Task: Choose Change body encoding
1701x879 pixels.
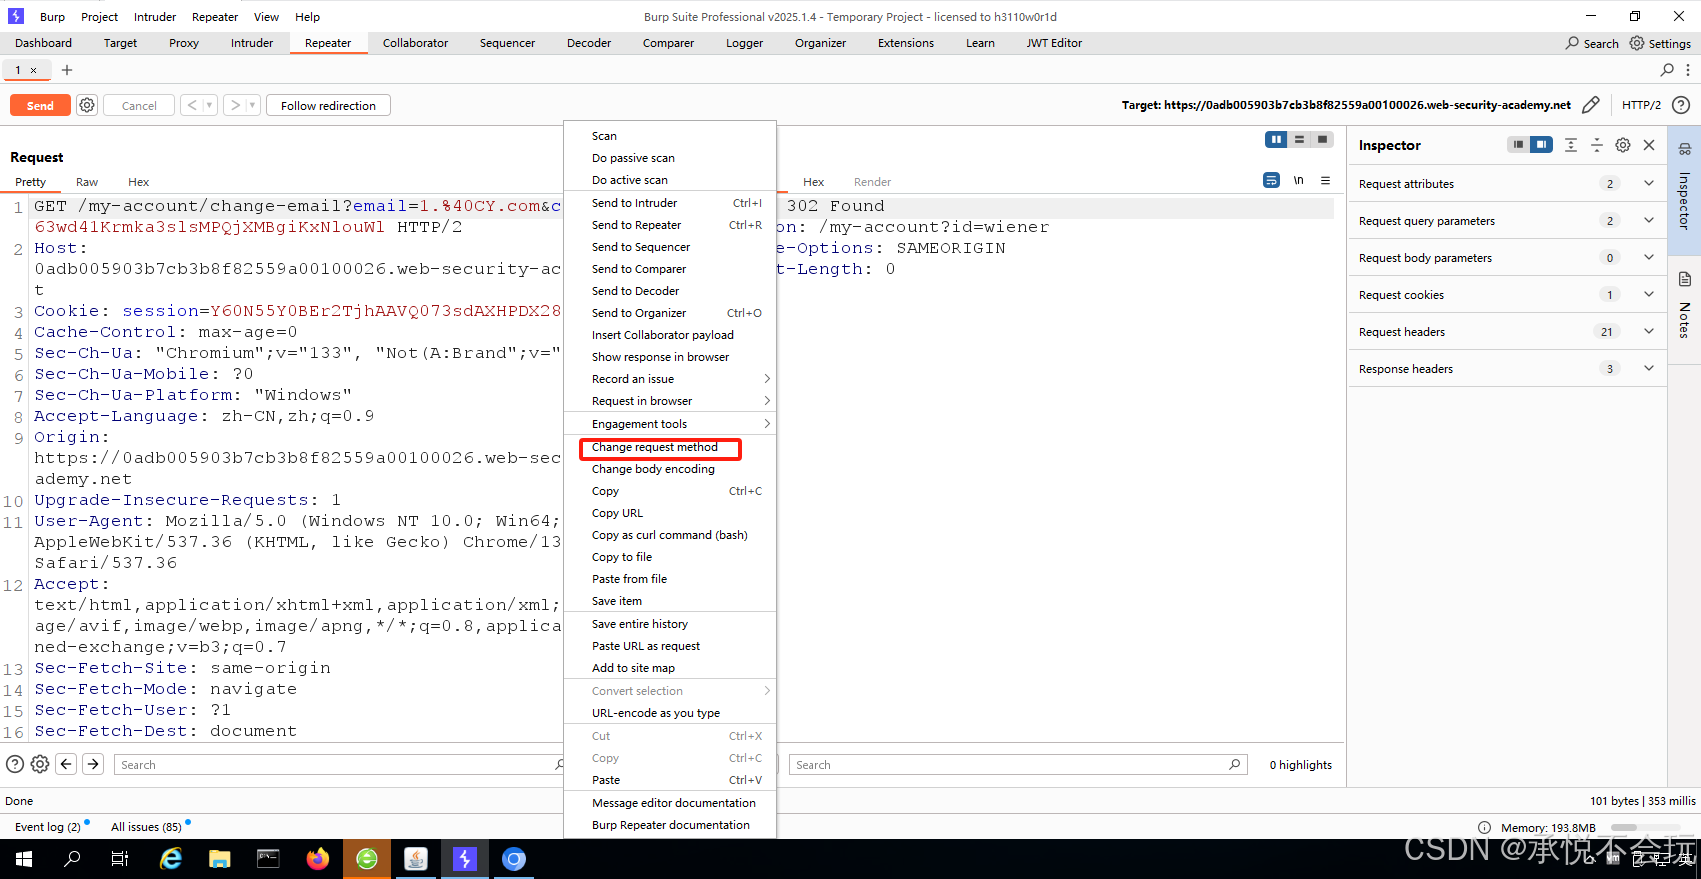Action: [670, 469]
